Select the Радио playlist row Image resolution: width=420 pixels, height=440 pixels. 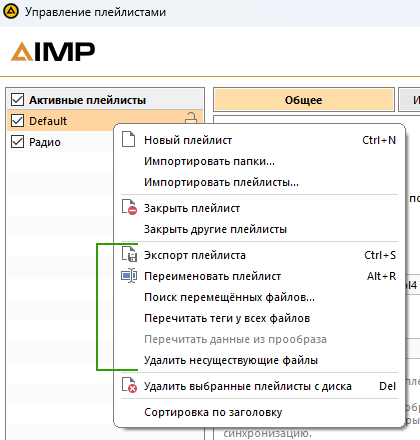coord(60,142)
